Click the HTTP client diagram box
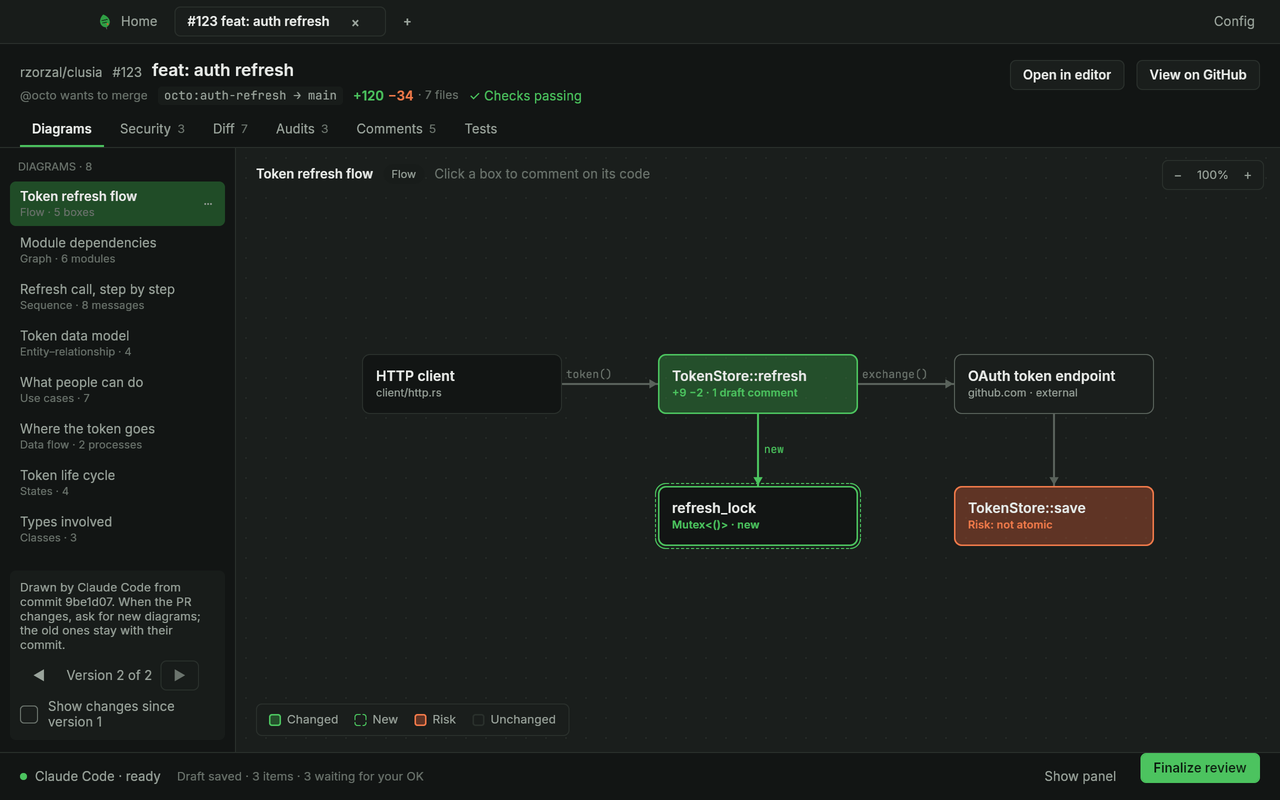The width and height of the screenshot is (1280, 800). (x=462, y=384)
